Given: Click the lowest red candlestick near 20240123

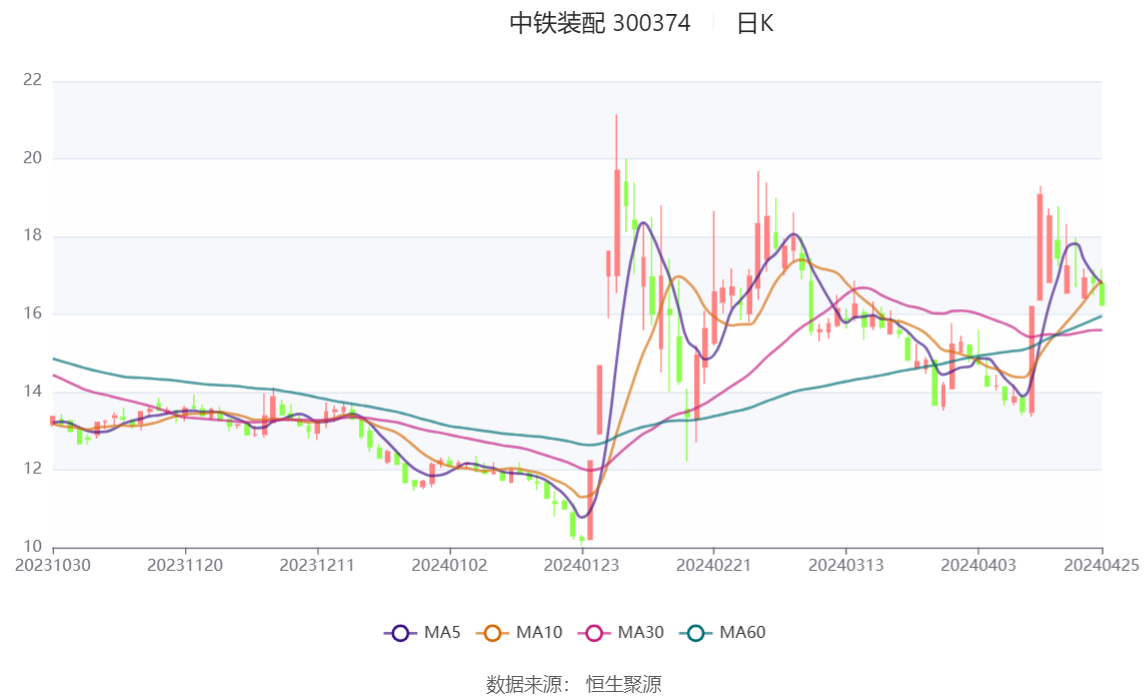Looking at the screenshot, I should click(x=590, y=500).
